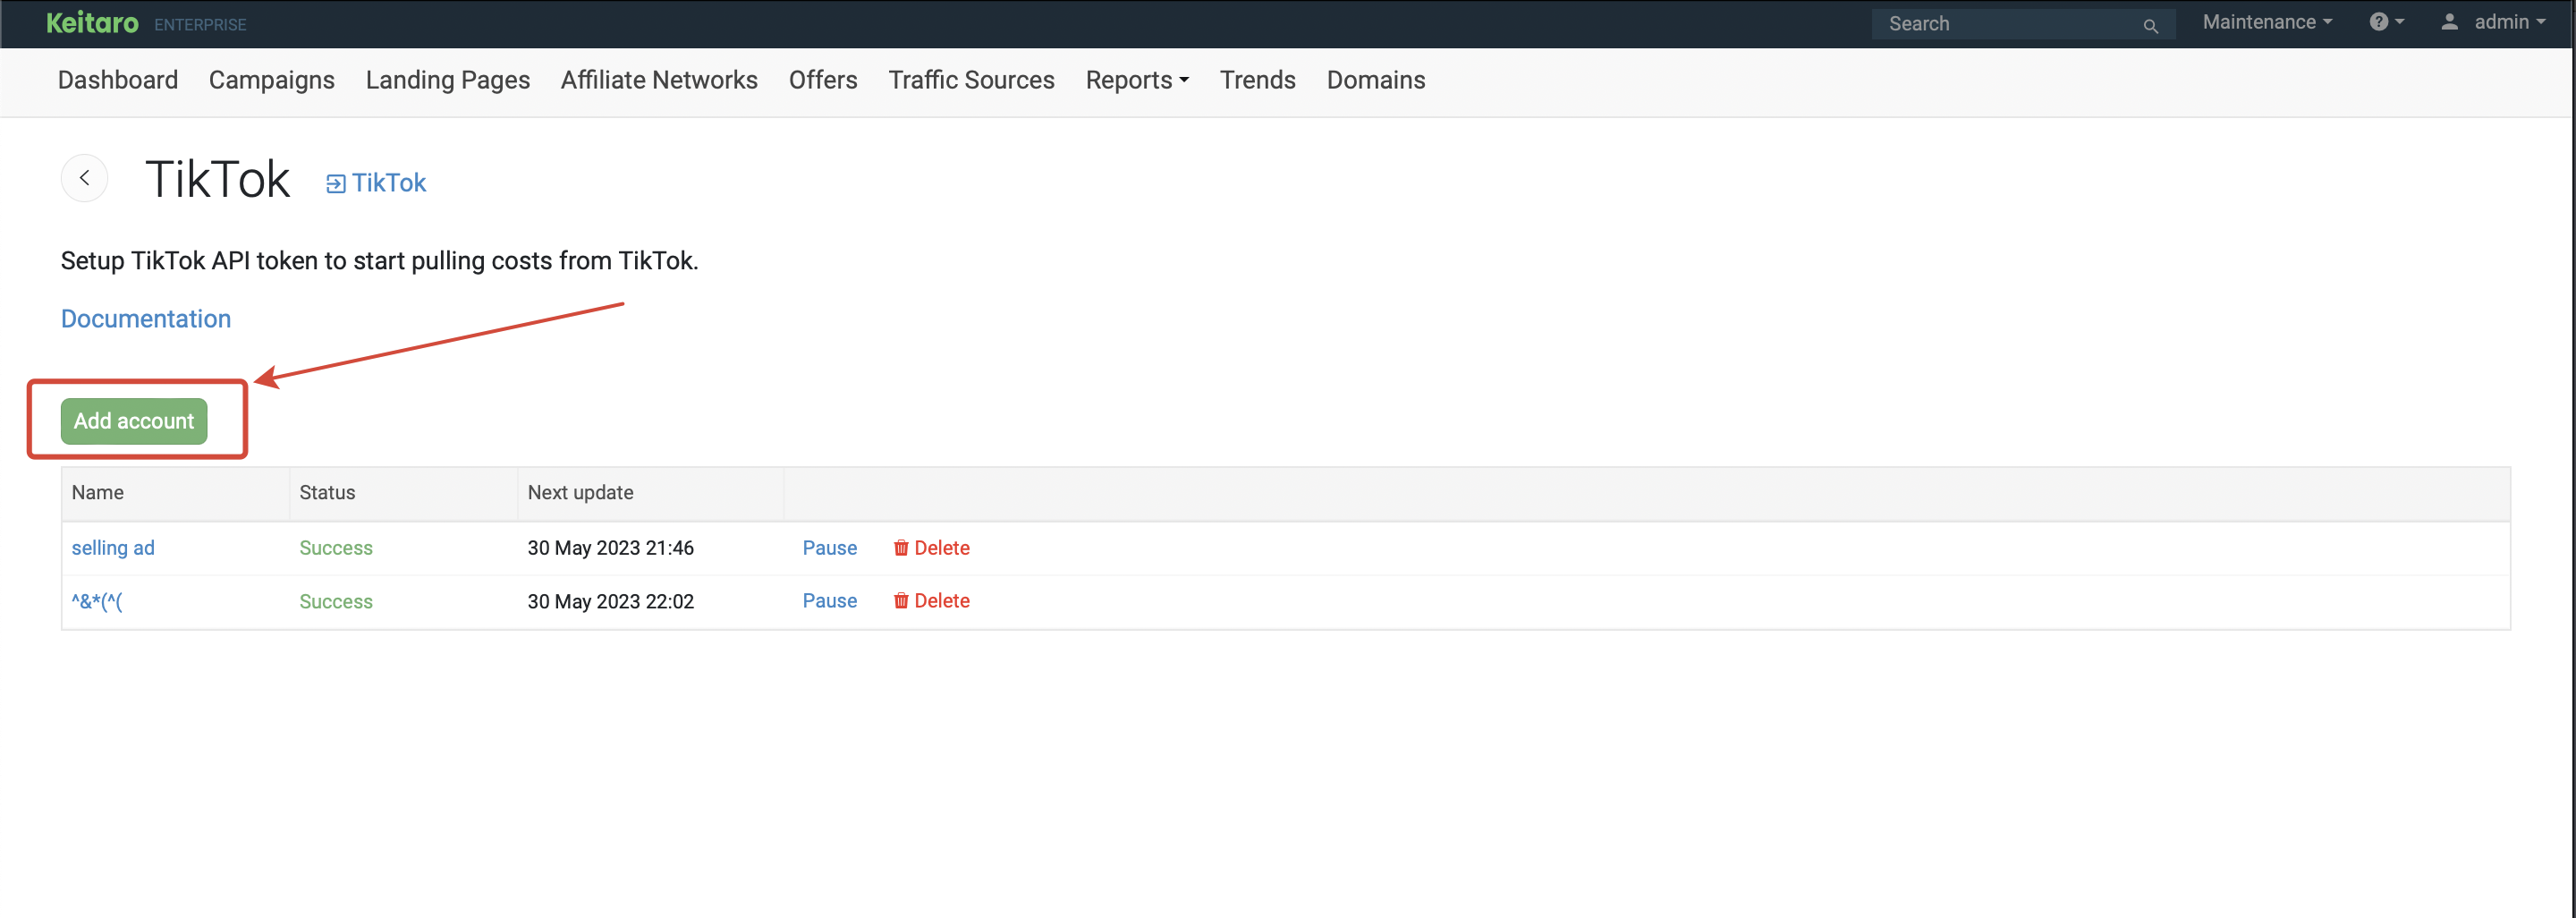Viewport: 2576px width, 918px height.
Task: Expand the Reports menu
Action: (1137, 80)
